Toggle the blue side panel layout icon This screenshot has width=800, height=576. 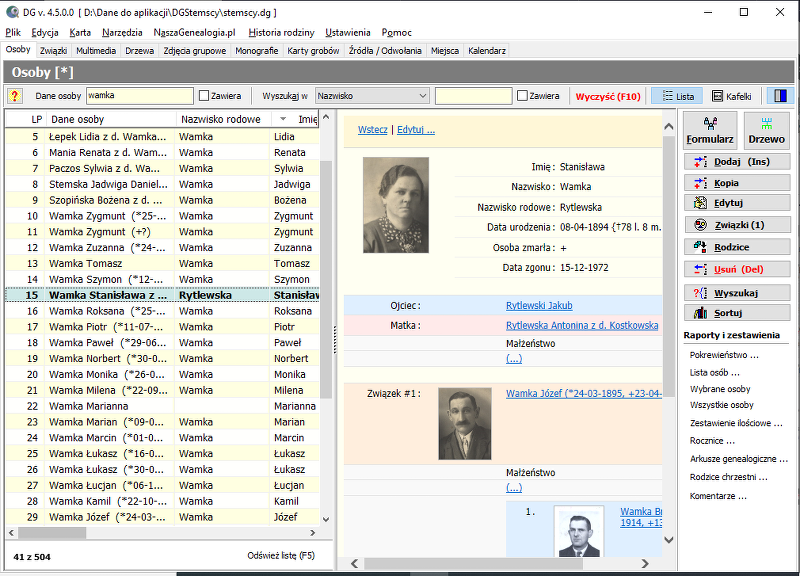point(781,95)
